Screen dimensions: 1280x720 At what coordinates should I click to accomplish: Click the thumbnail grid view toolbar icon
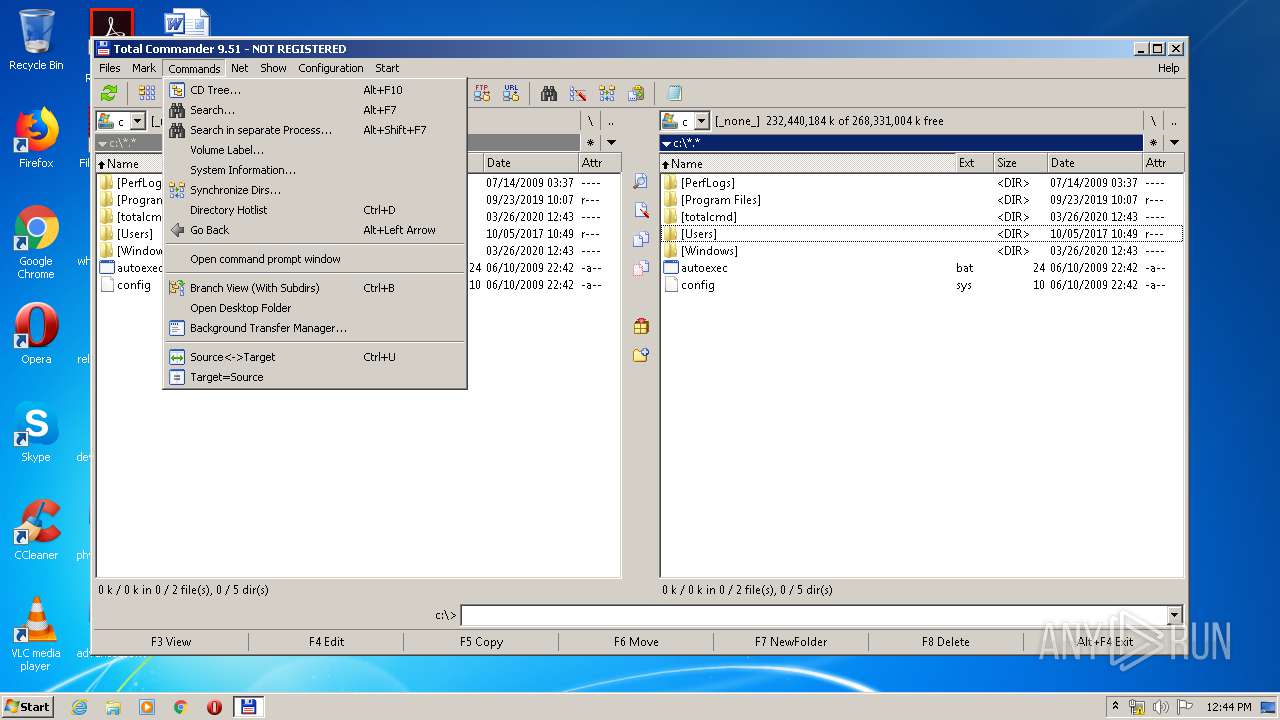tap(147, 93)
